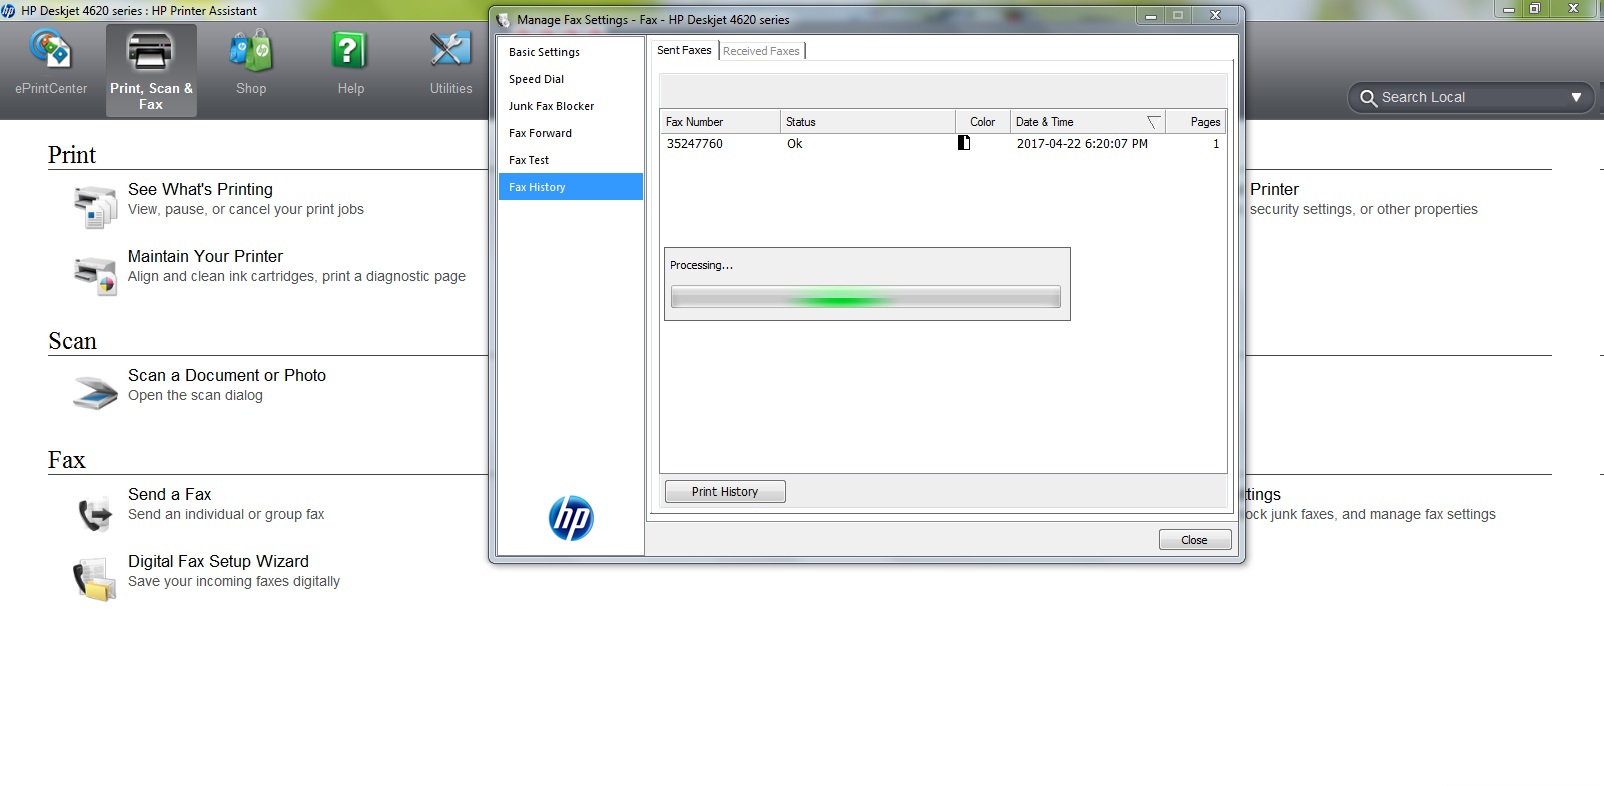Select Fax History in sidebar

tap(570, 187)
